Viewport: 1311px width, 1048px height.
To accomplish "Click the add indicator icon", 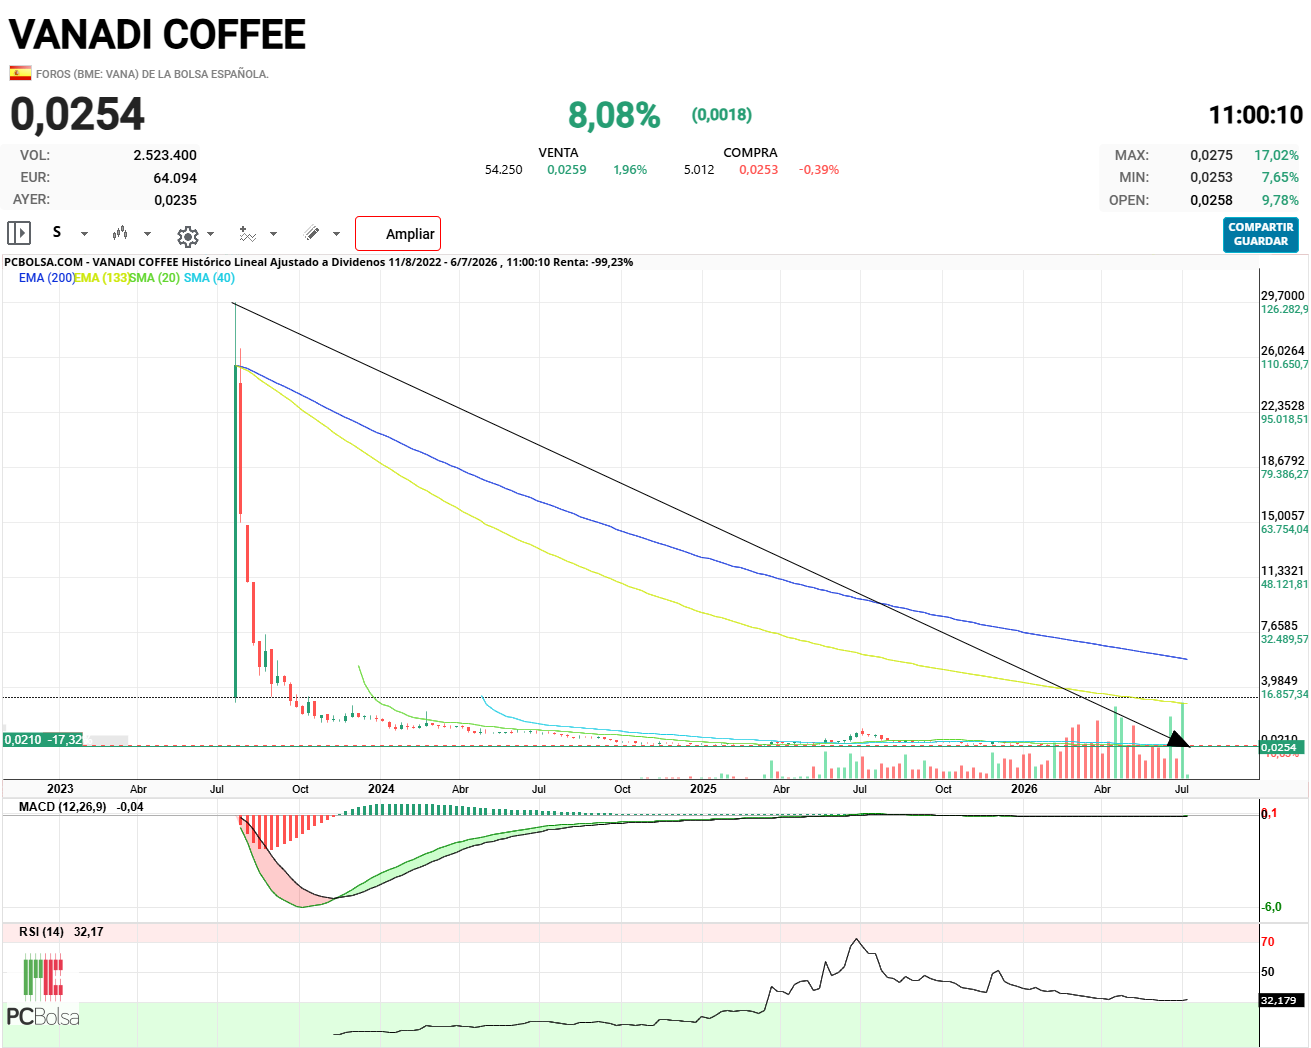I will pos(248,234).
